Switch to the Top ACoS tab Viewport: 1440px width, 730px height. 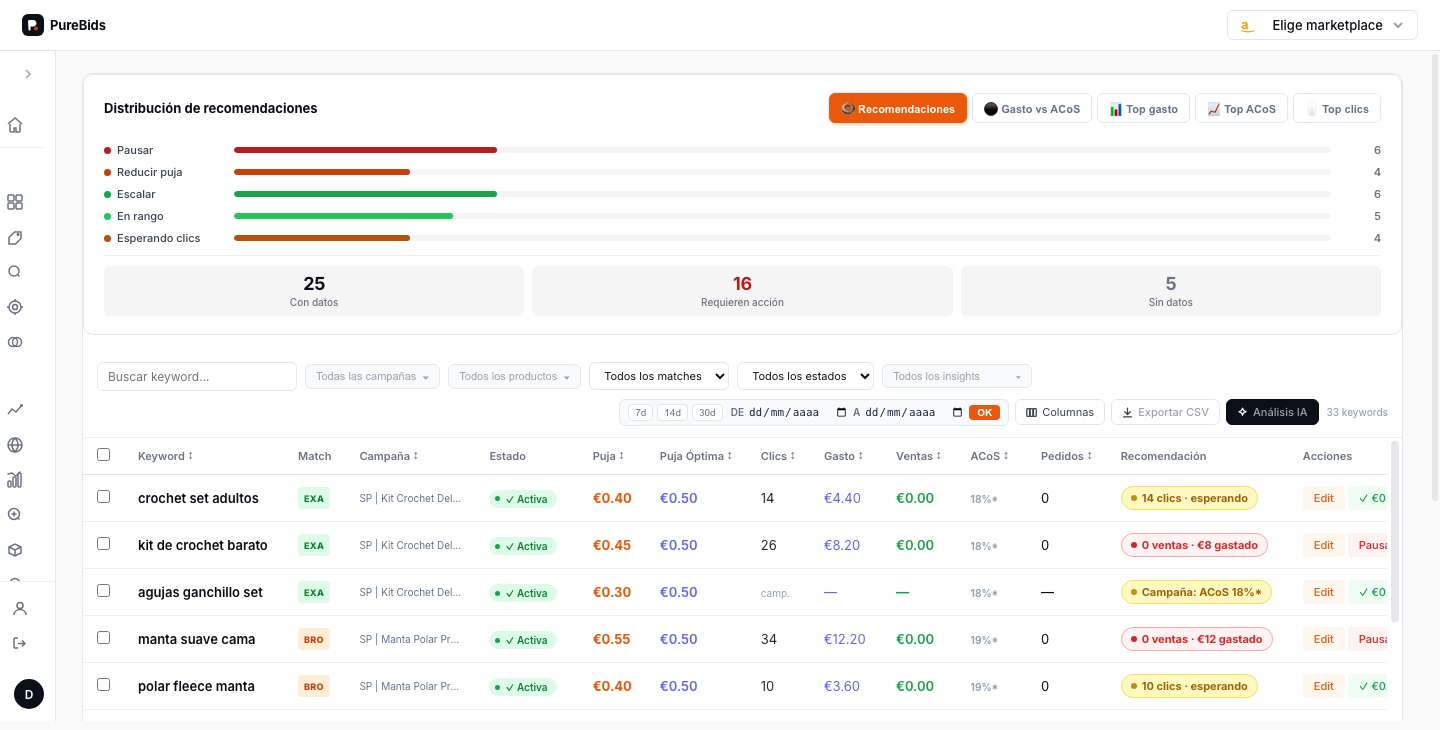pyautogui.click(x=1241, y=108)
